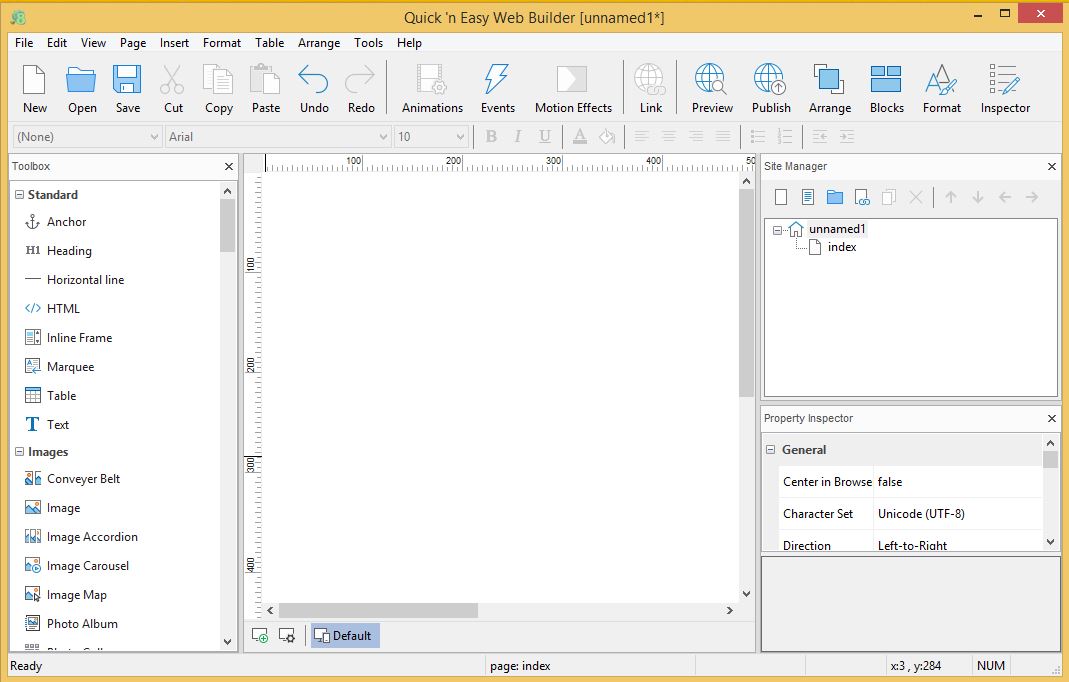
Task: Select the Inline Frame tool
Action: [x=68, y=338]
